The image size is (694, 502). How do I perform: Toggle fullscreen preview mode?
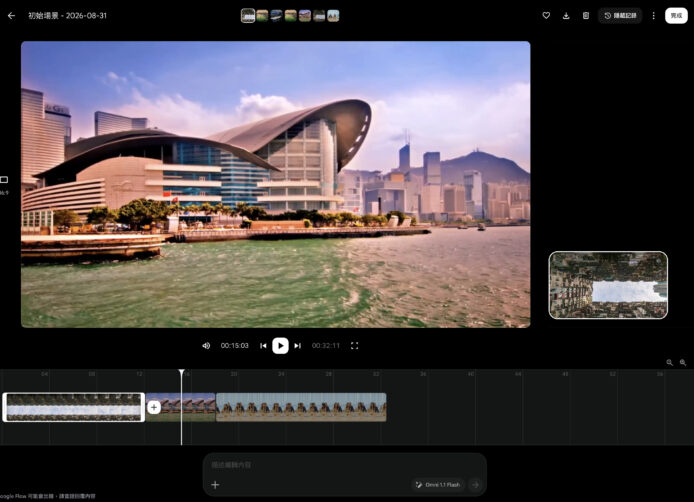click(x=355, y=346)
